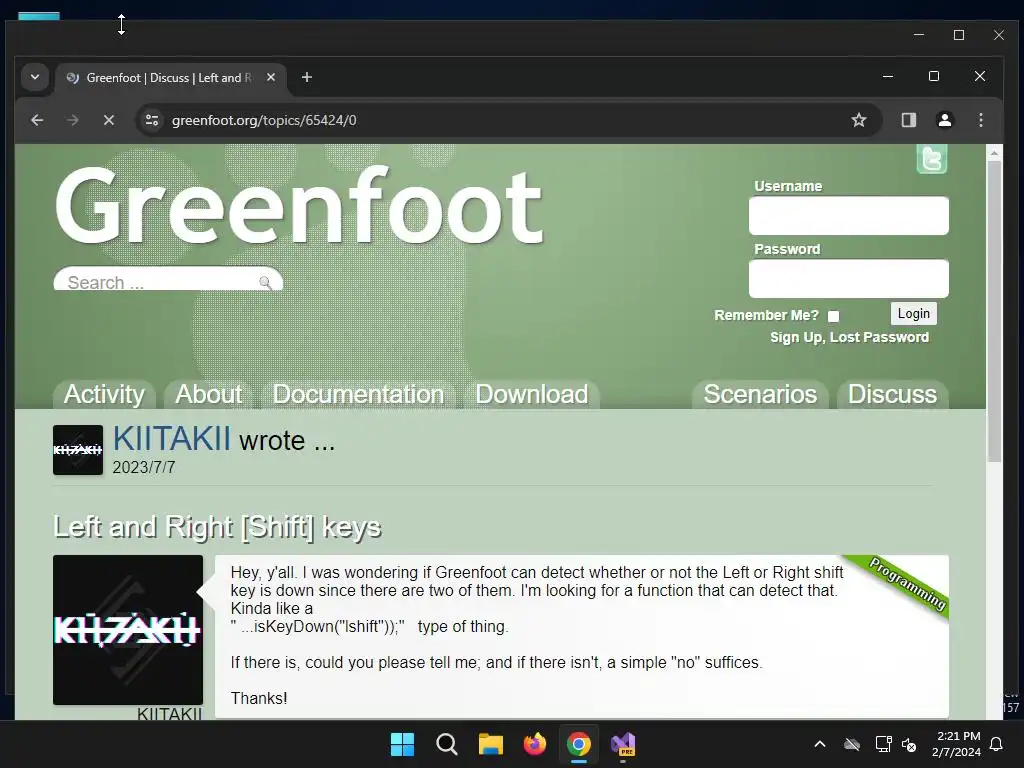Go back with the browser back arrow
The image size is (1024, 768).
37,120
